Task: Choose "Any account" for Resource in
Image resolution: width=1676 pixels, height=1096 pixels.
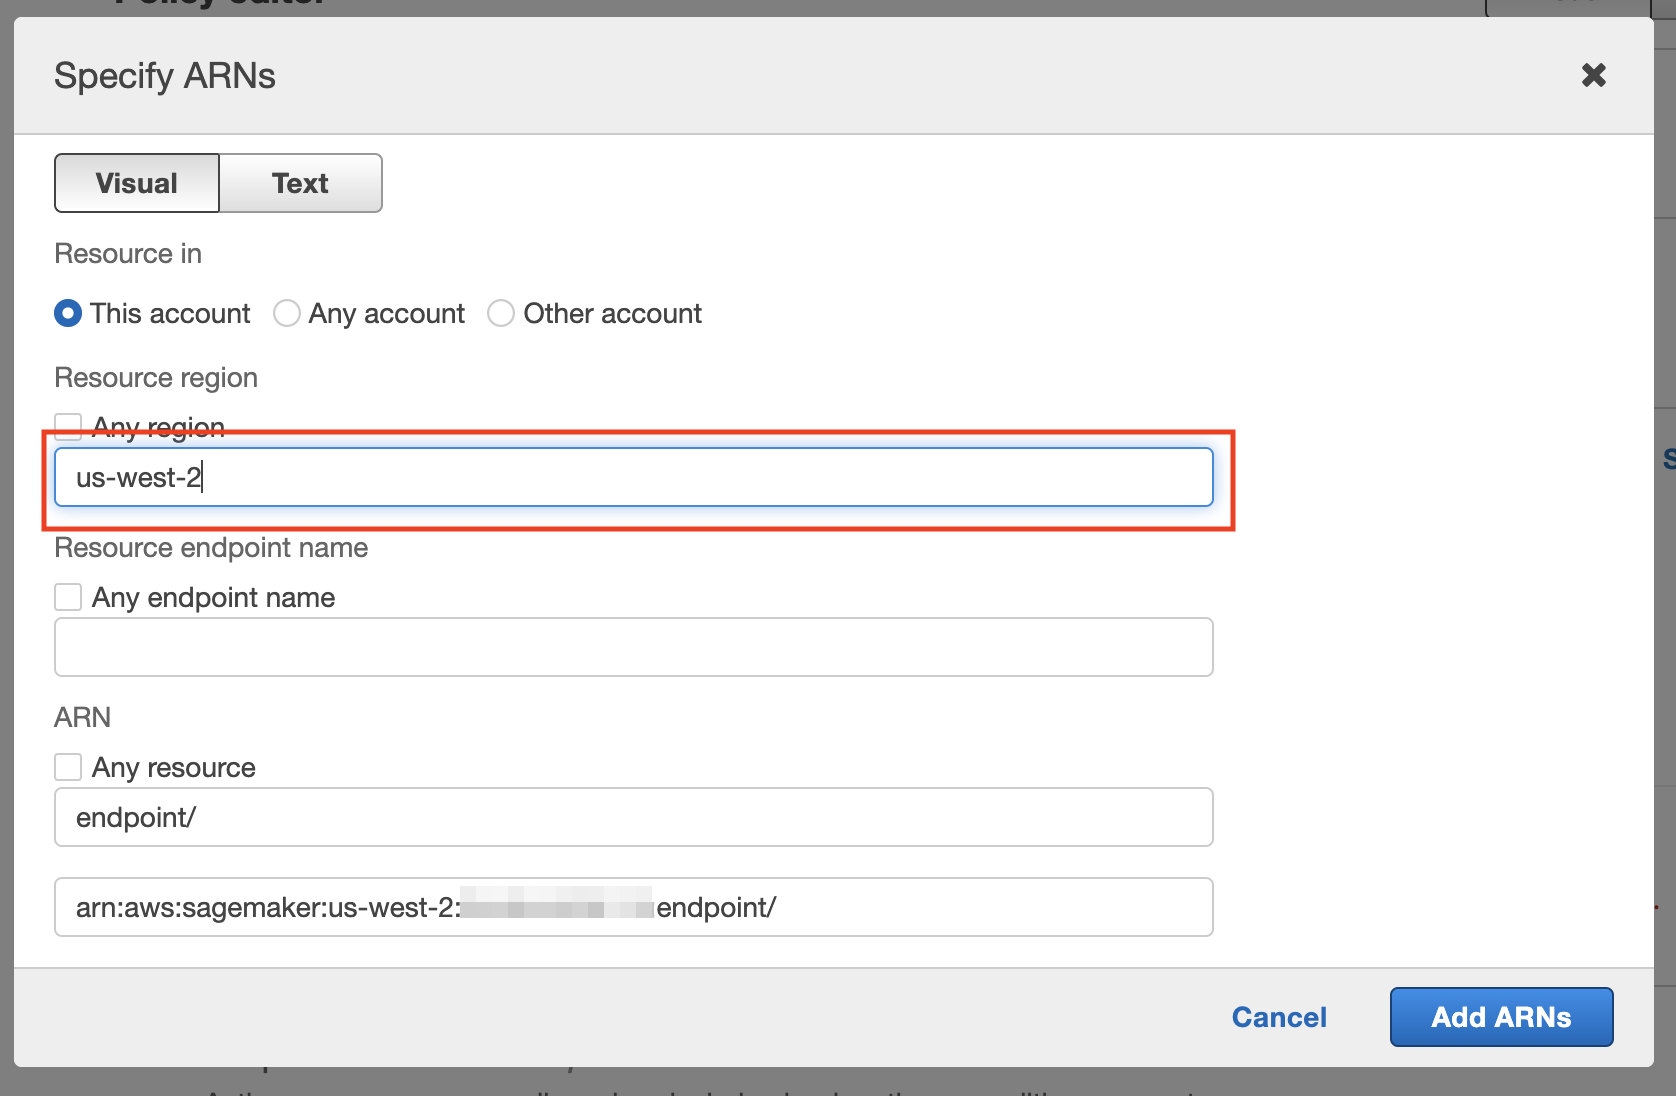Action: pos(287,313)
